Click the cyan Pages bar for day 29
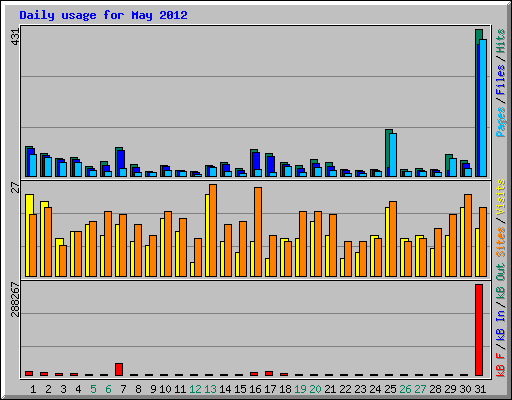The image size is (512, 400). click(x=453, y=167)
